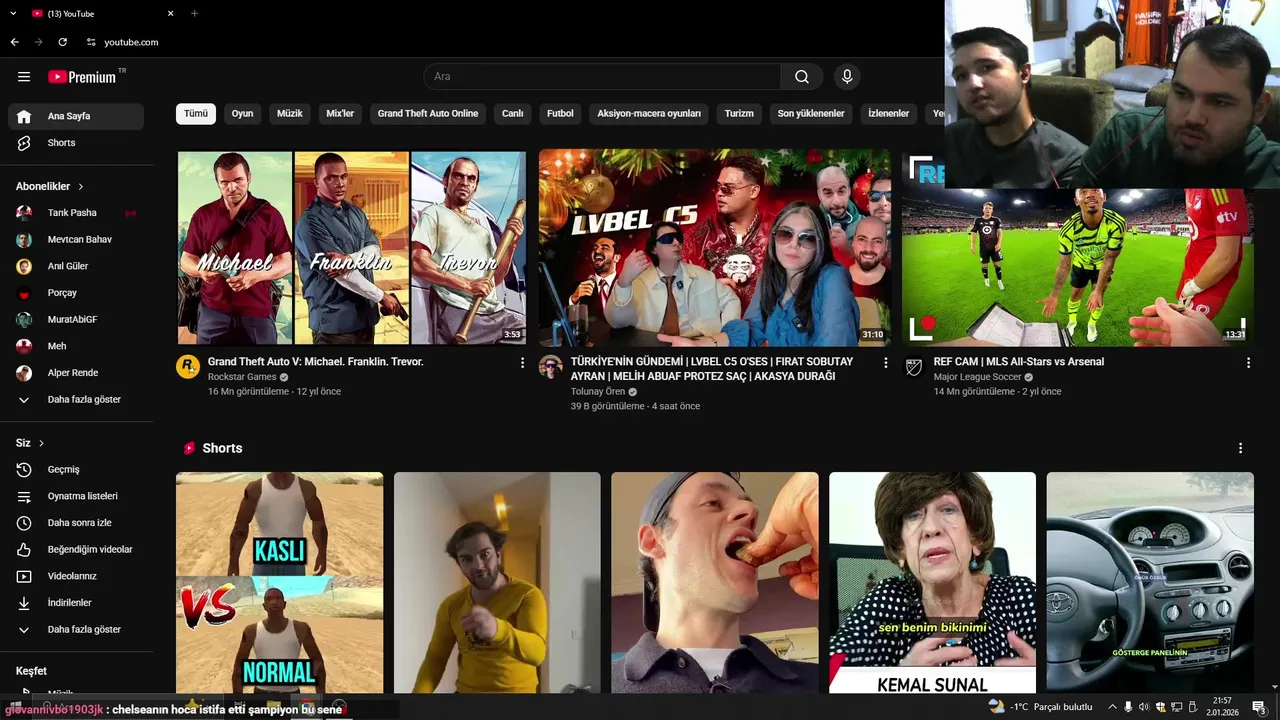The height and width of the screenshot is (720, 1280).
Task: Open Shorts in the sidebar
Action: click(x=76, y=143)
